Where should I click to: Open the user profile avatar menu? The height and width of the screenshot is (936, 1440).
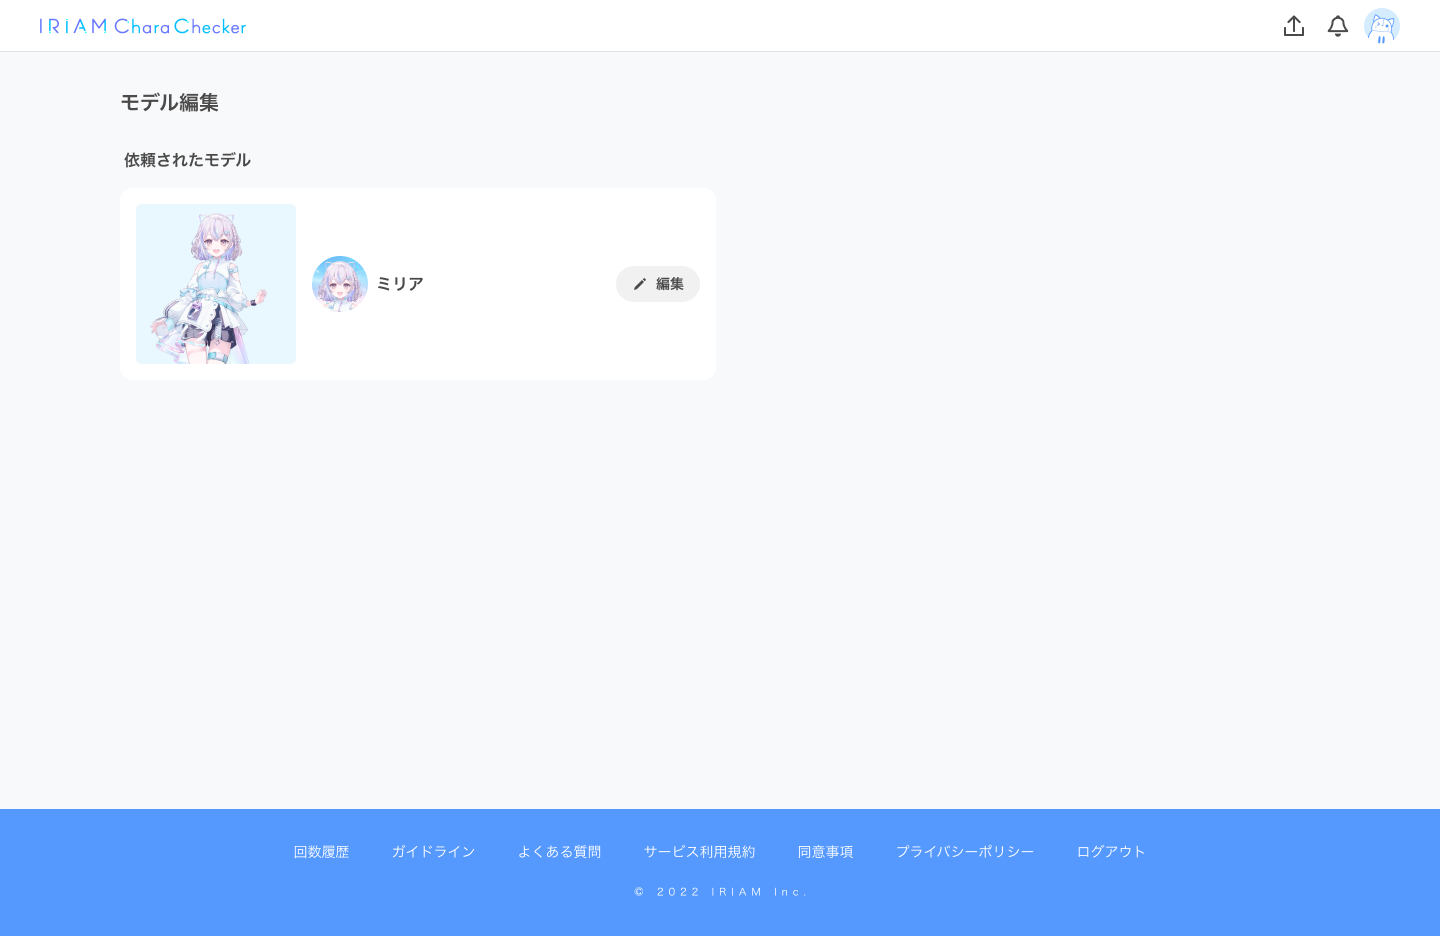(1382, 26)
